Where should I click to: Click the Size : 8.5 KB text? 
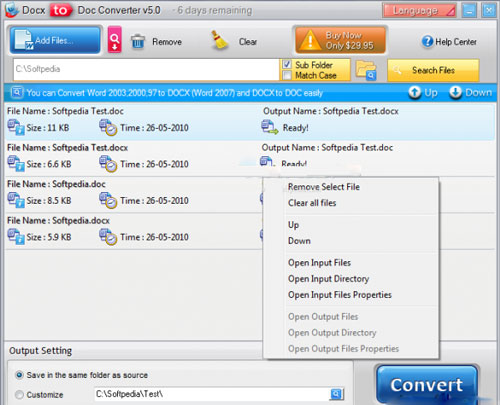coord(49,201)
